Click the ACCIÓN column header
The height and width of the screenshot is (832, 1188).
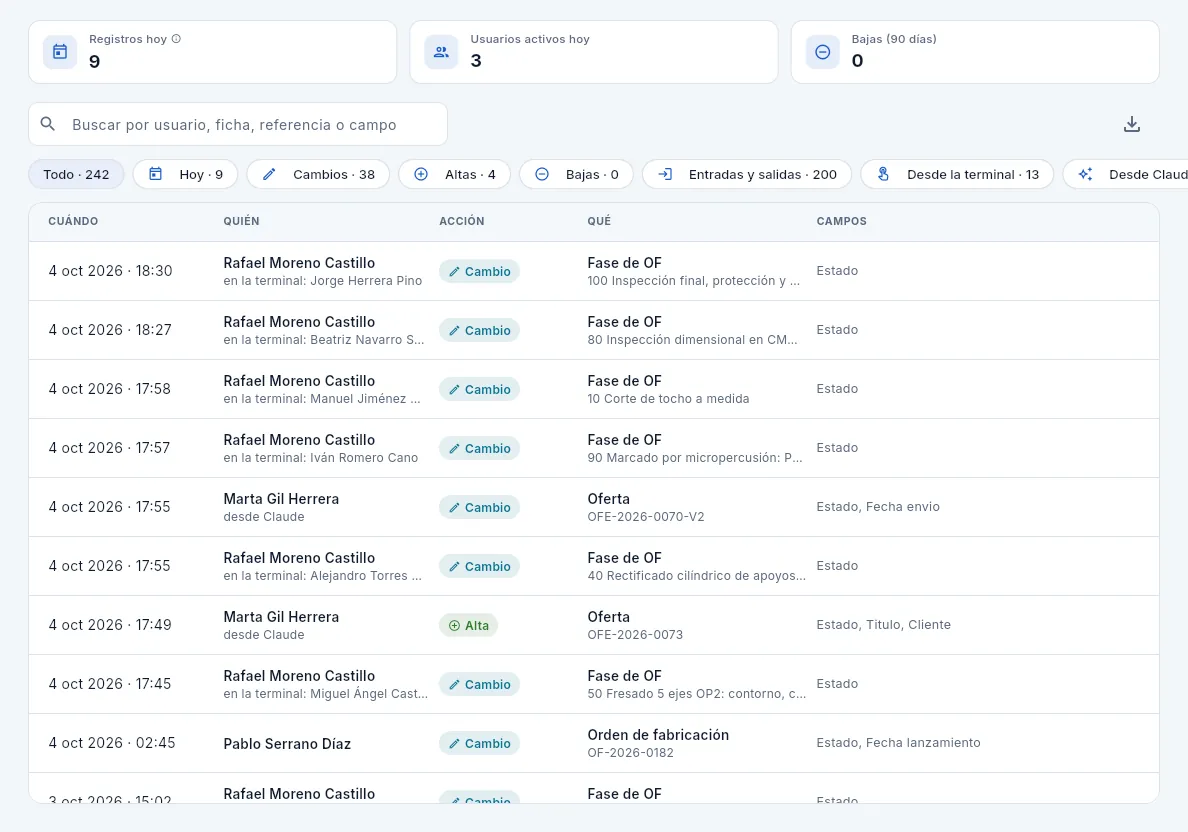(461, 221)
